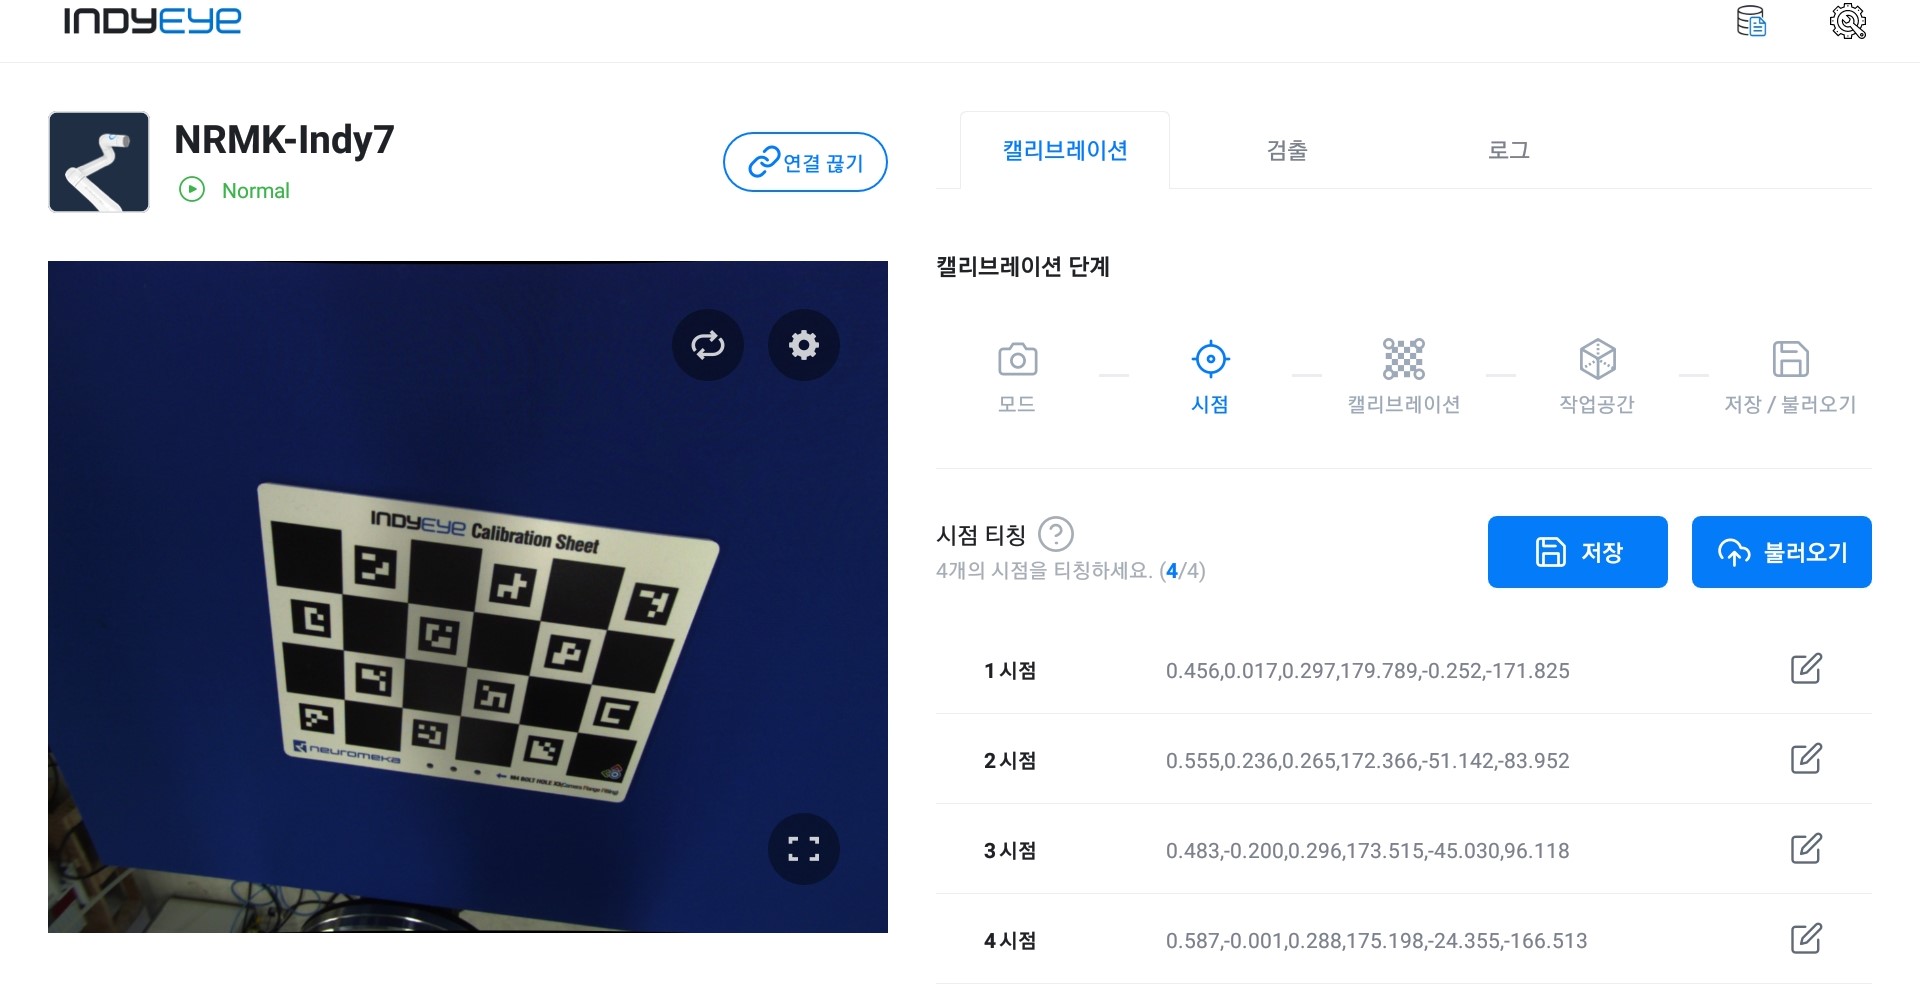This screenshot has height=988, width=1920.
Task: Click the blue 저장 button
Action: click(x=1578, y=552)
